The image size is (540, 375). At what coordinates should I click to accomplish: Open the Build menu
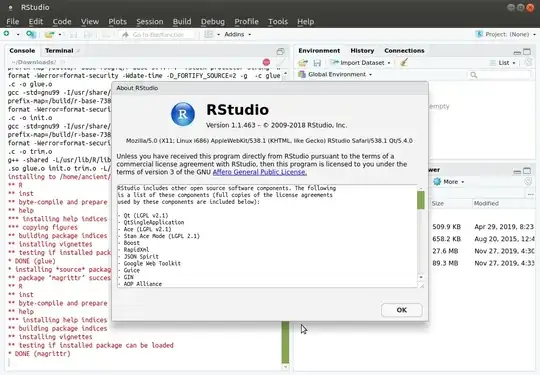(182, 21)
